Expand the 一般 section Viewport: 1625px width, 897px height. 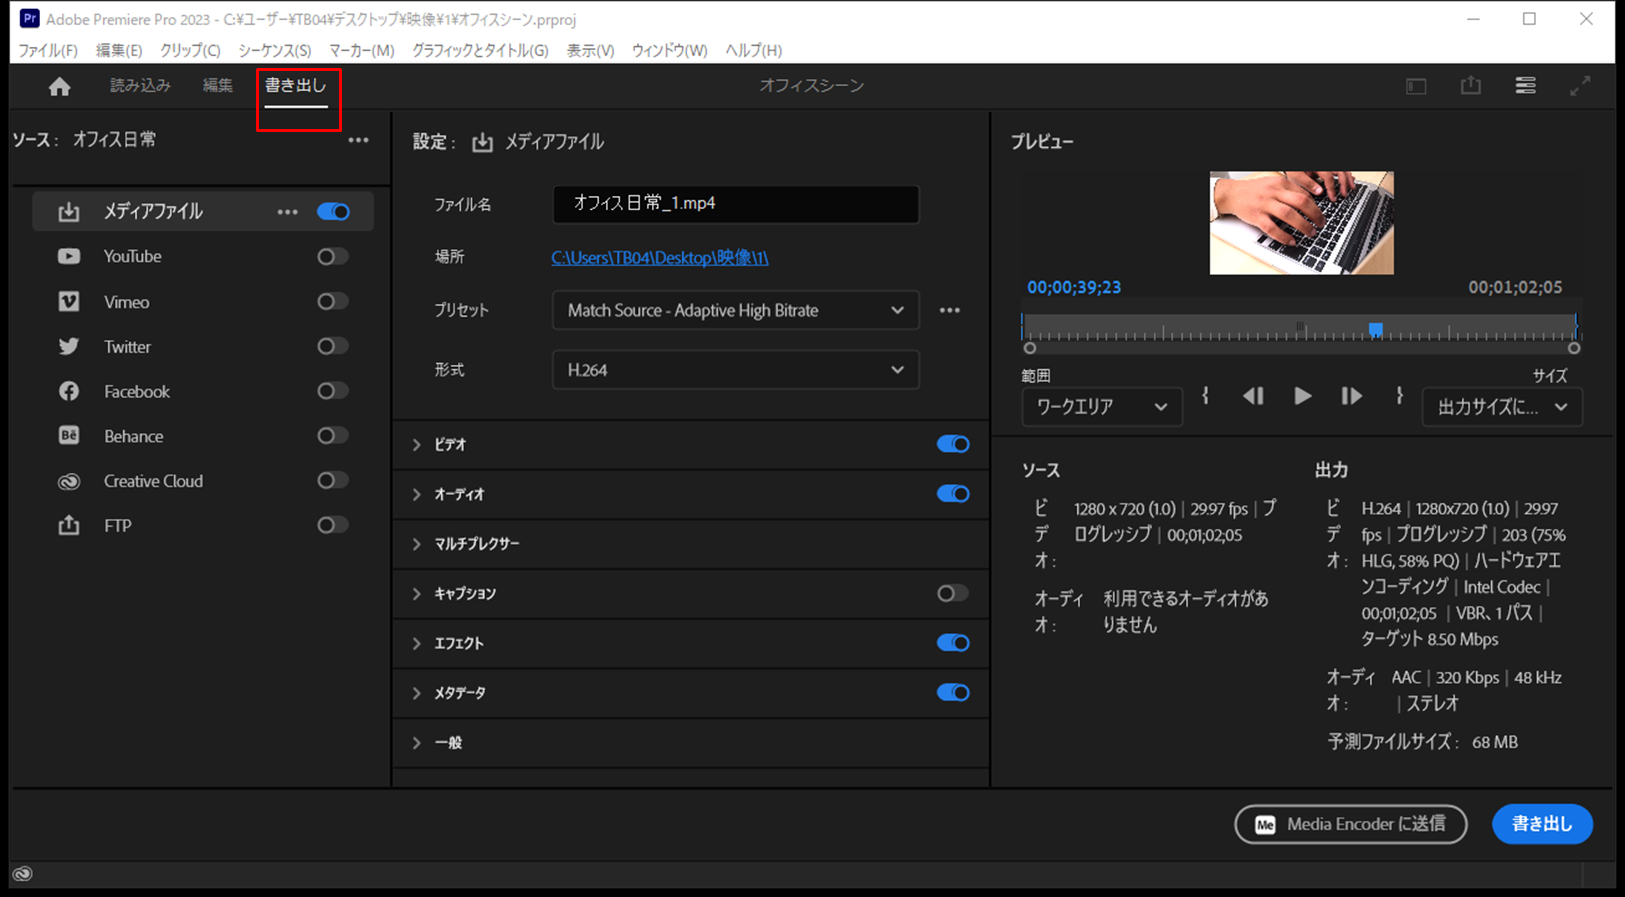coord(417,743)
